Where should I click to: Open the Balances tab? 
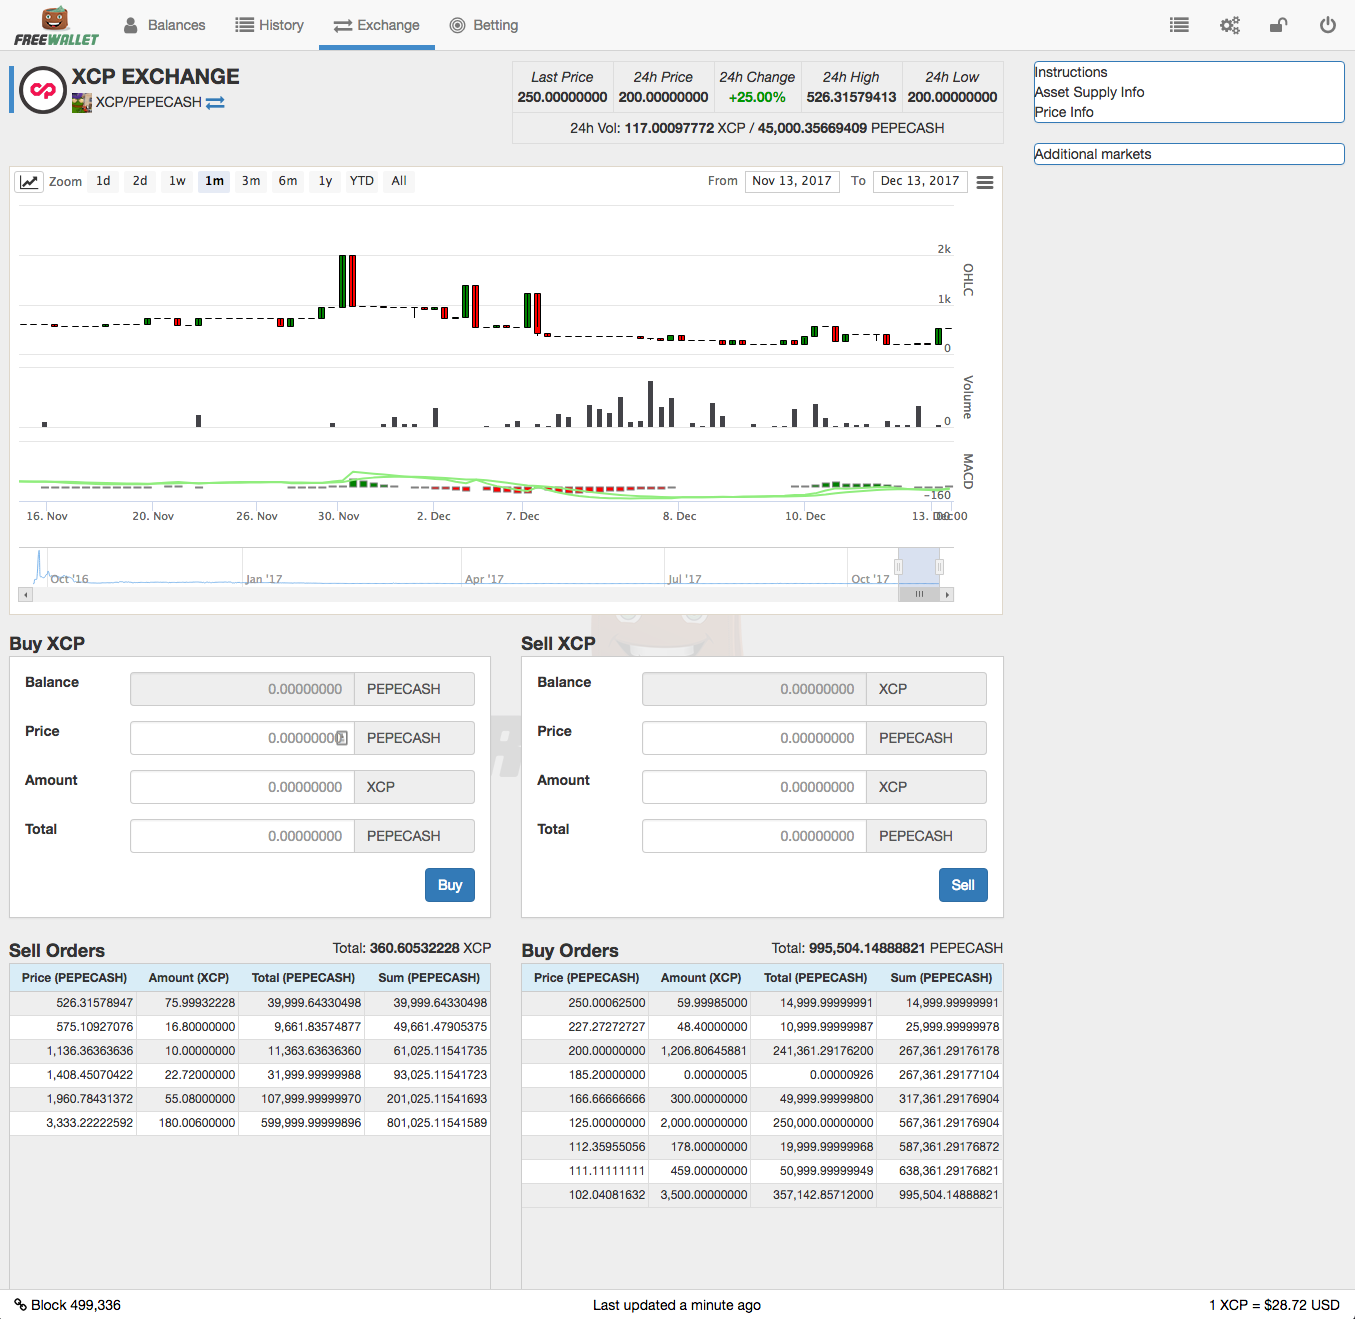[165, 25]
